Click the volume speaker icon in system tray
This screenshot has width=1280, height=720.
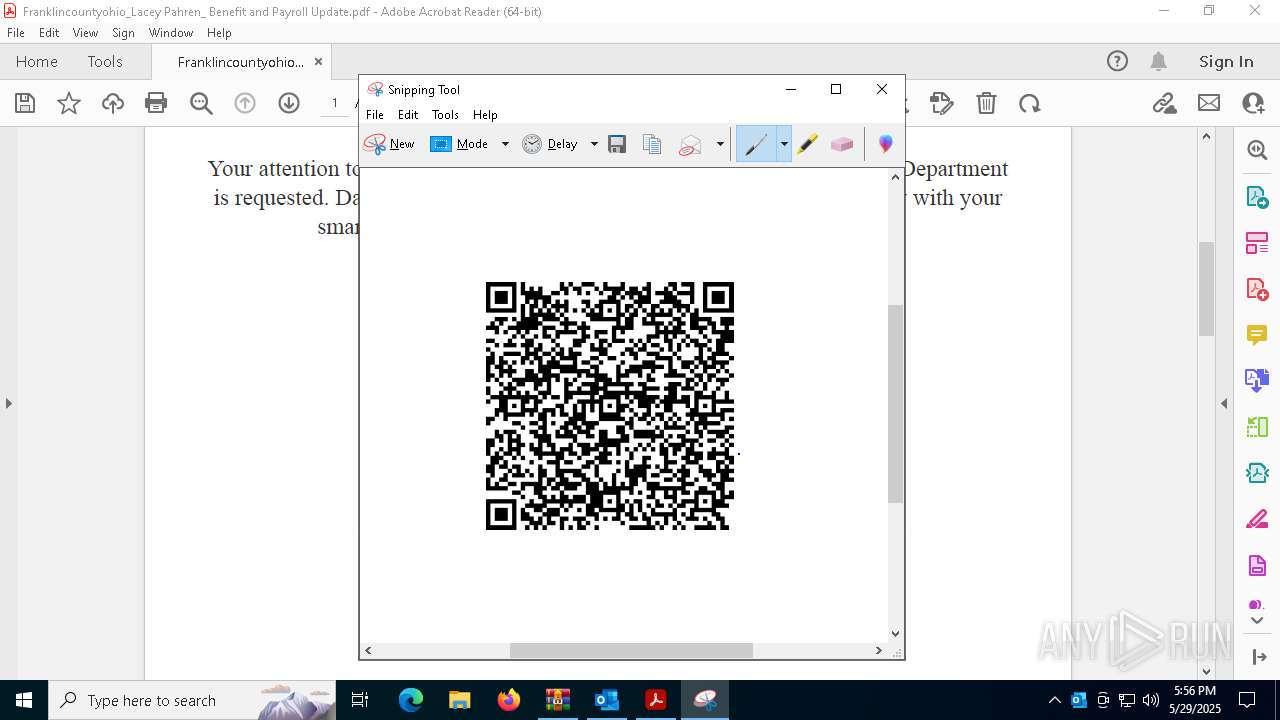1151,700
